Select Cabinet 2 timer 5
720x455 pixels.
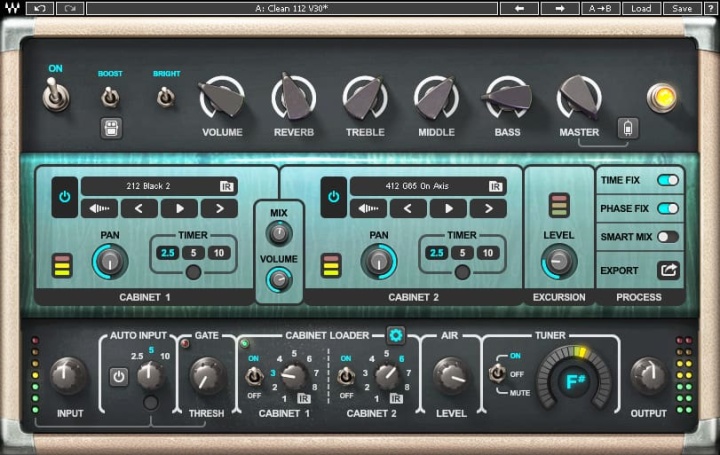click(x=462, y=253)
